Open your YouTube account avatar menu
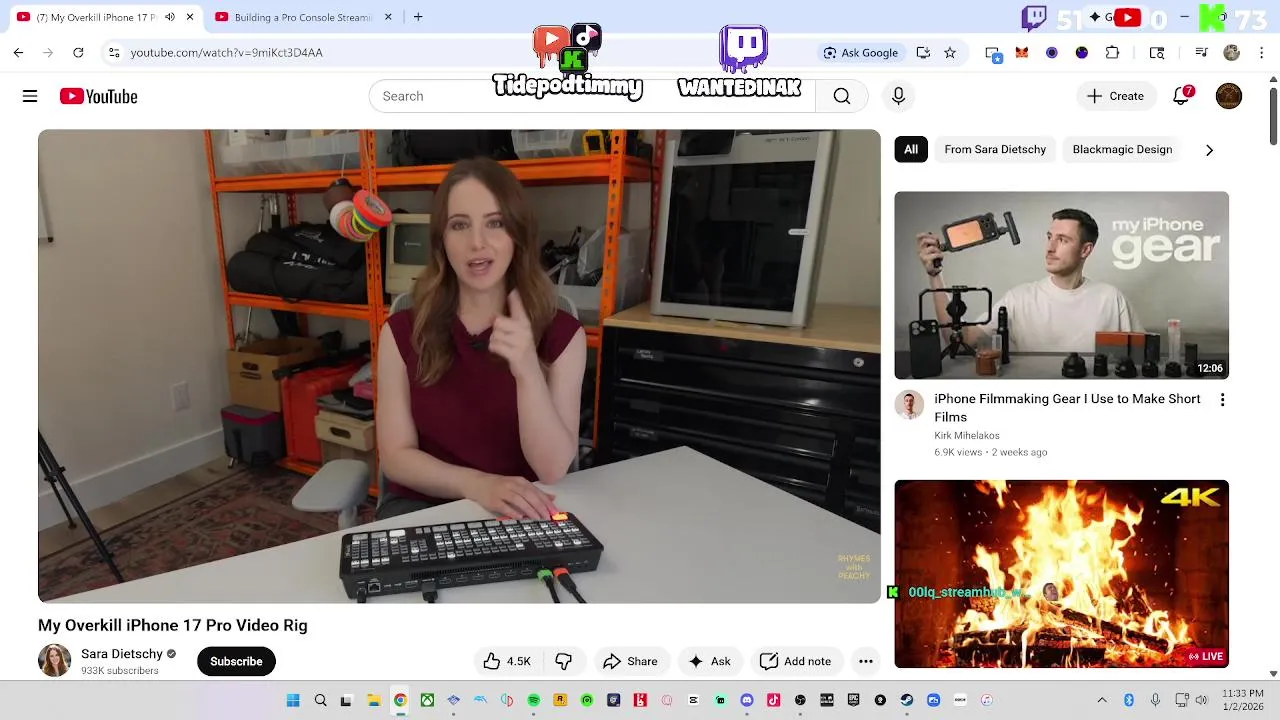This screenshot has height=720, width=1280. click(x=1229, y=96)
